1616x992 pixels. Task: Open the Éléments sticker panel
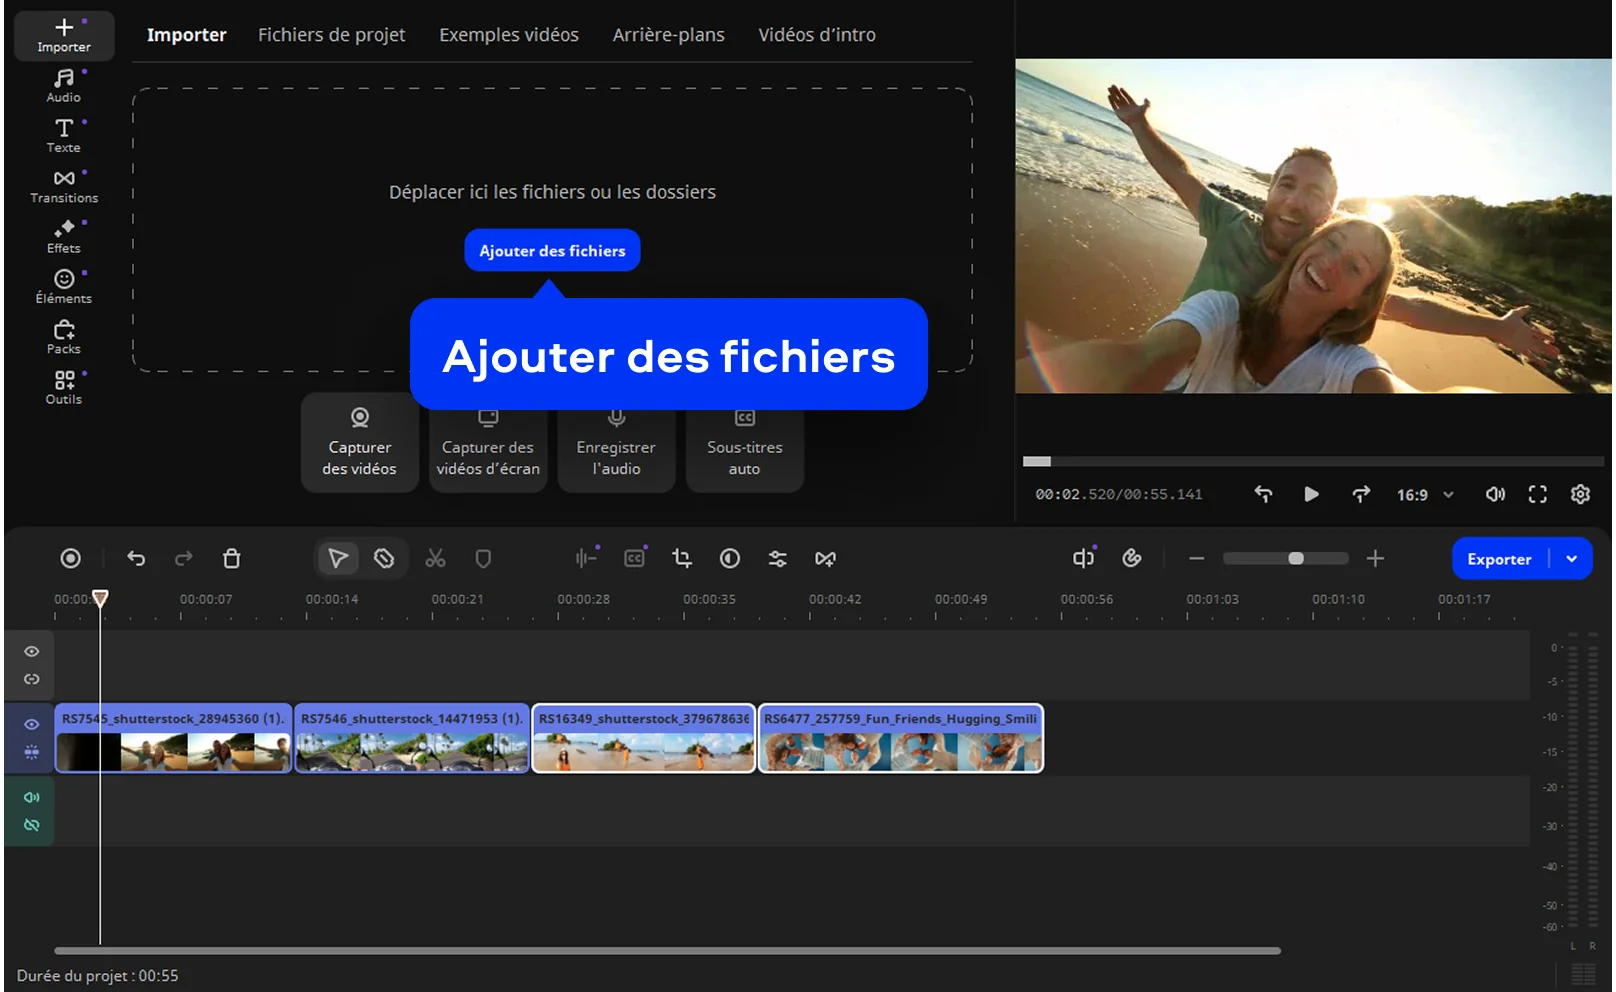pyautogui.click(x=64, y=286)
